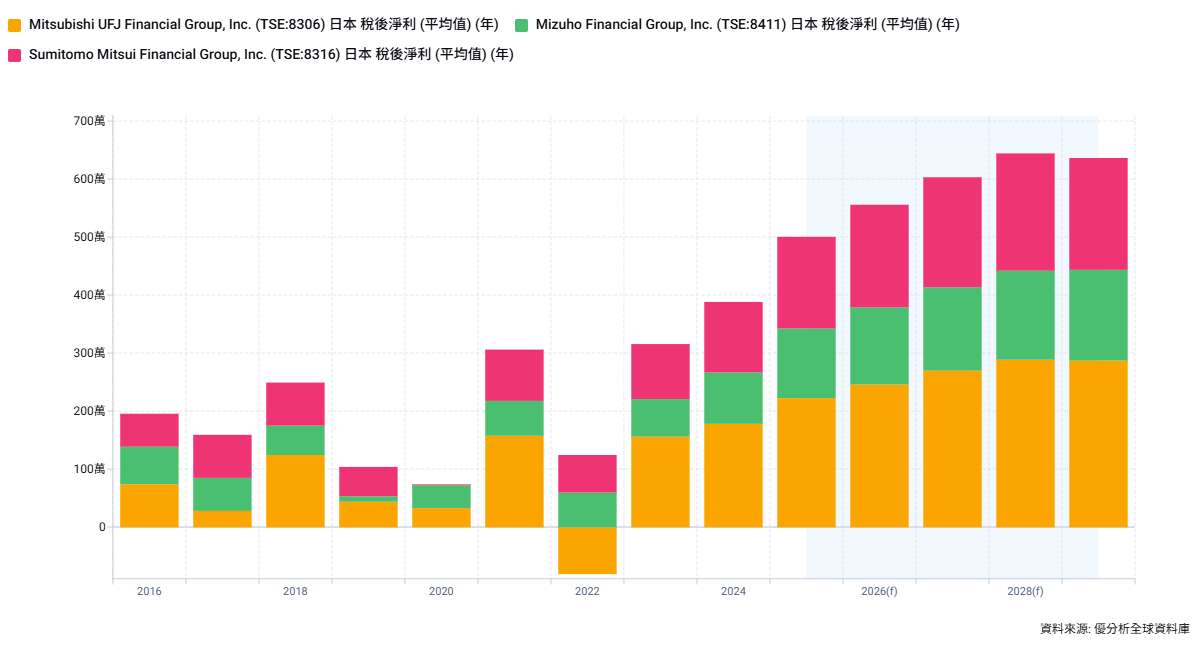Click the orange segment of the 2026(f) bar
This screenshot has height=649, width=1200.
[x=879, y=456]
